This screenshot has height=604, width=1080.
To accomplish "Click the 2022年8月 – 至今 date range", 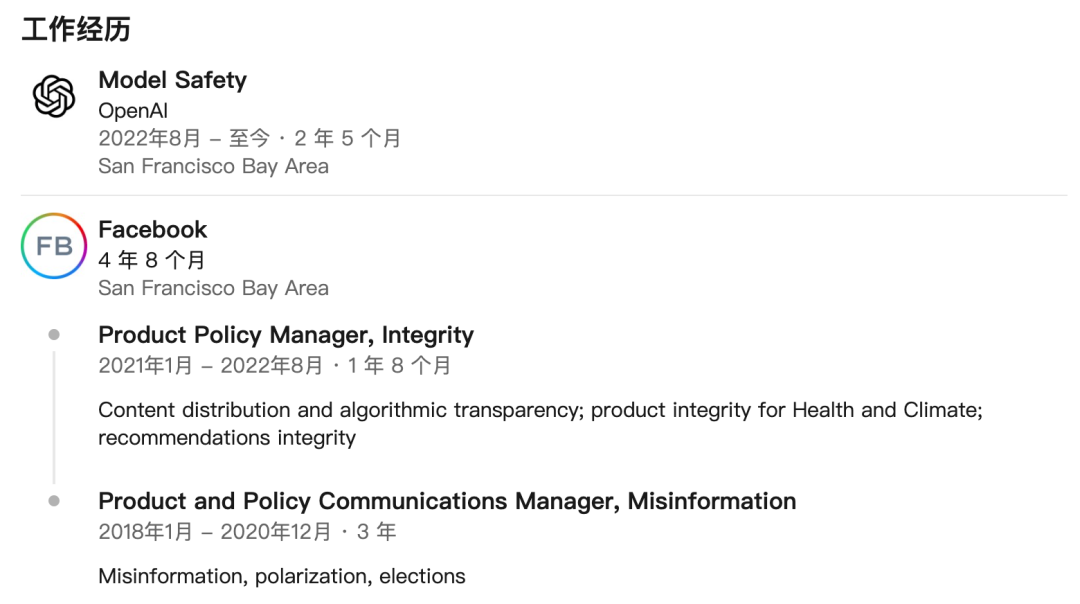I will coord(249,138).
